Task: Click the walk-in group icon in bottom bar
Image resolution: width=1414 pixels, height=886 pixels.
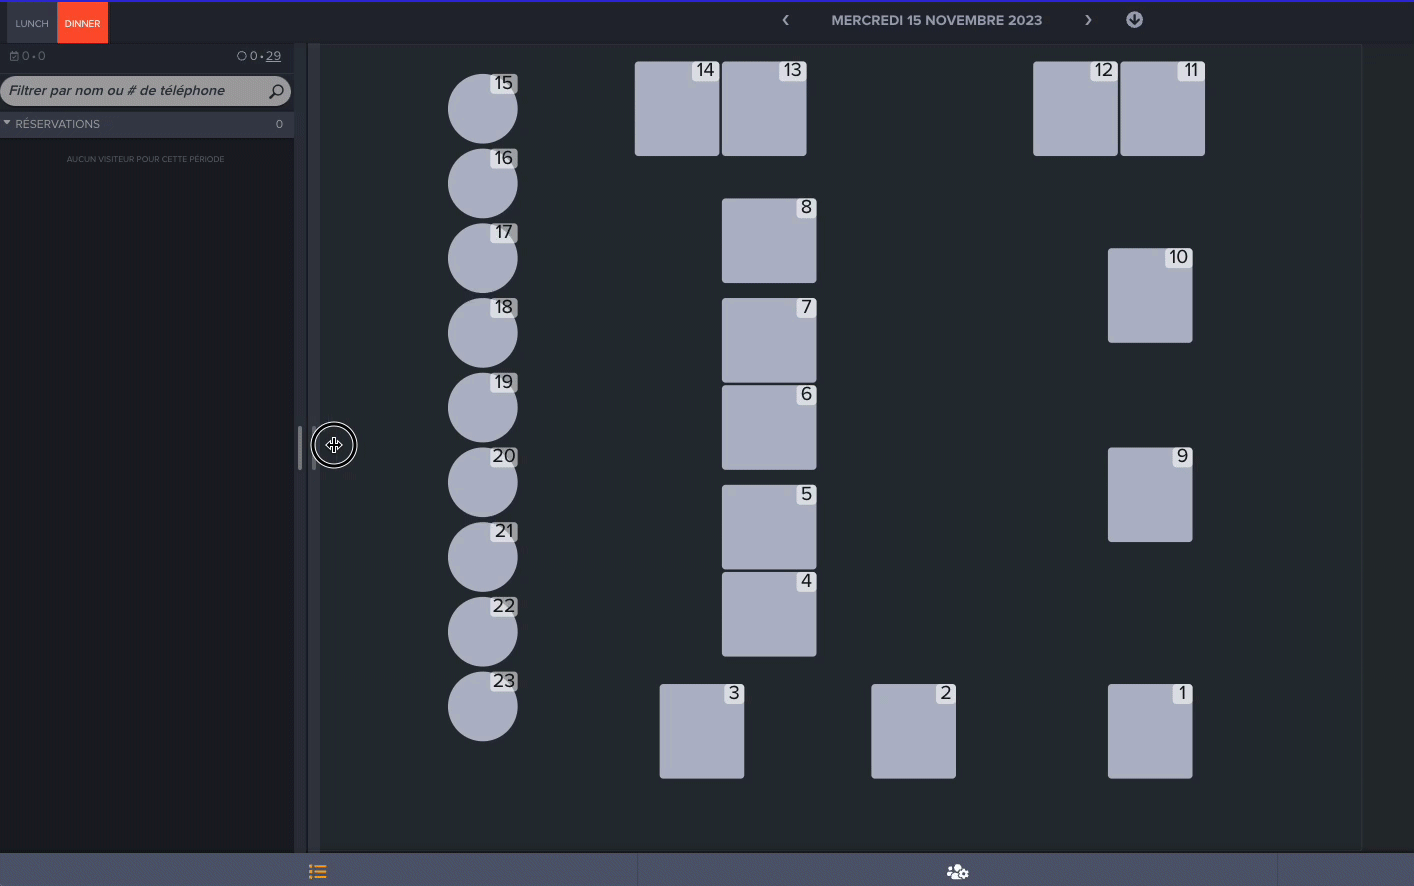Action: click(x=956, y=871)
